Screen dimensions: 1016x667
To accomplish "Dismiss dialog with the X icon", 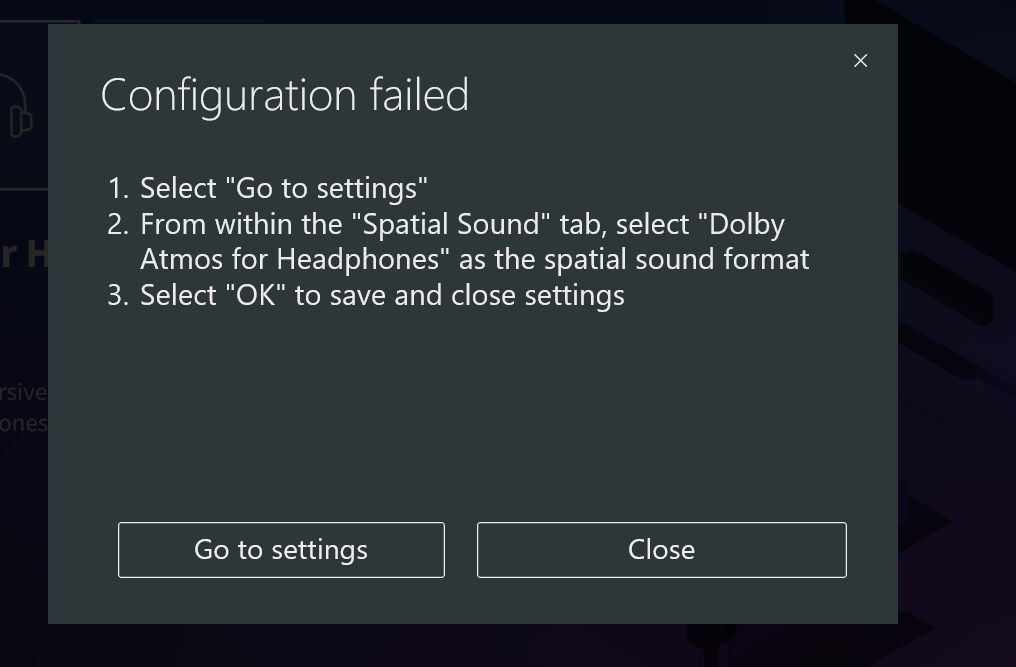I will (860, 61).
